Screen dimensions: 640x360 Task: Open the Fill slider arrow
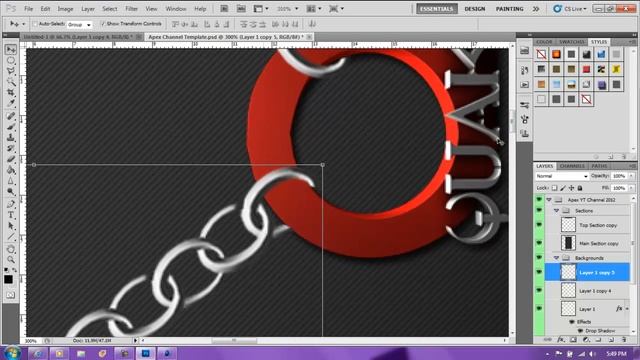631,188
